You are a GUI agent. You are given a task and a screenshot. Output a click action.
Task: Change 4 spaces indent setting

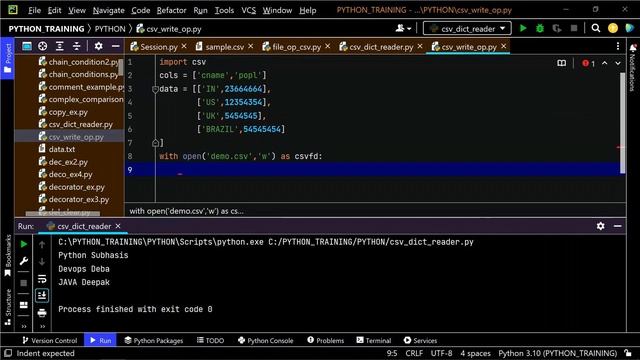475,353
